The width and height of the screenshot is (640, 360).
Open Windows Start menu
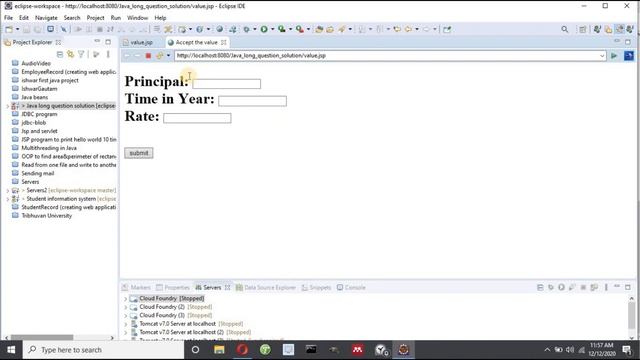click(x=11, y=350)
